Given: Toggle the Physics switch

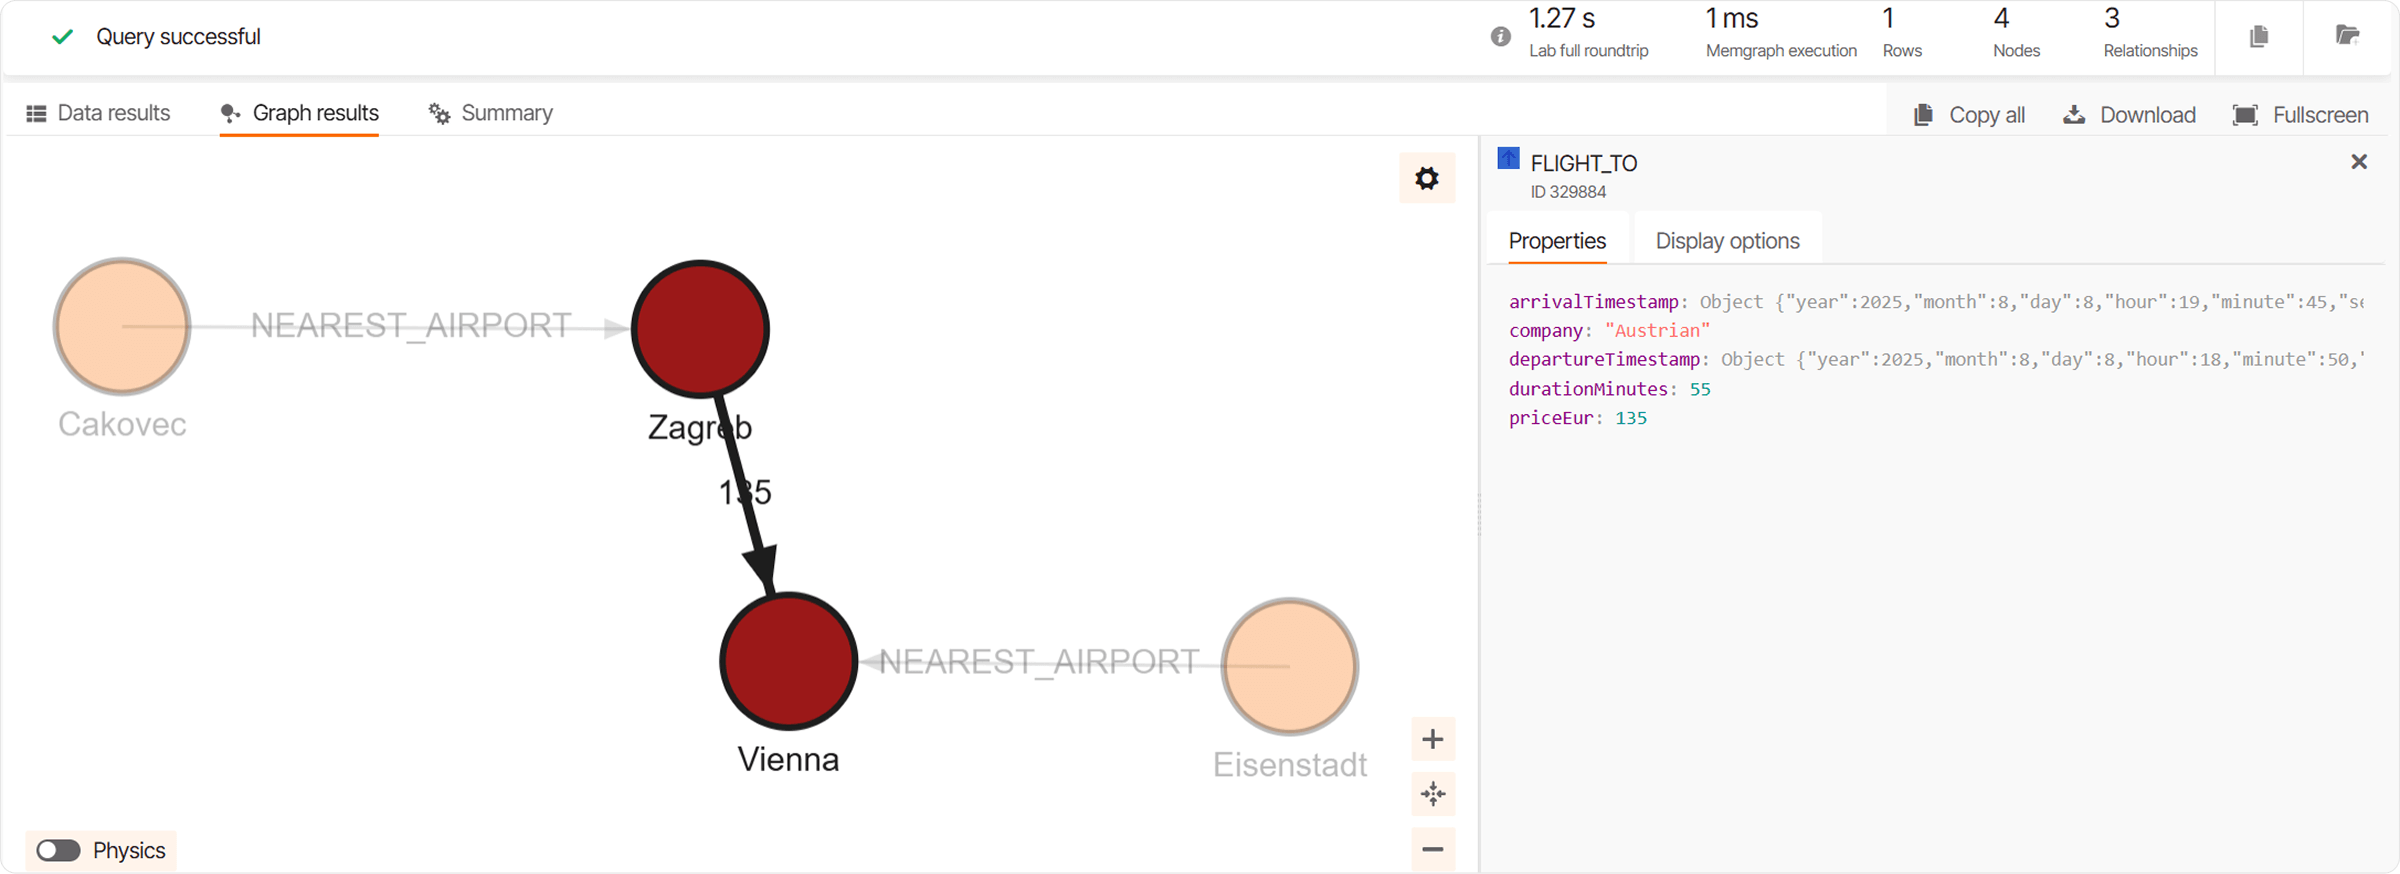Looking at the screenshot, I should [58, 850].
